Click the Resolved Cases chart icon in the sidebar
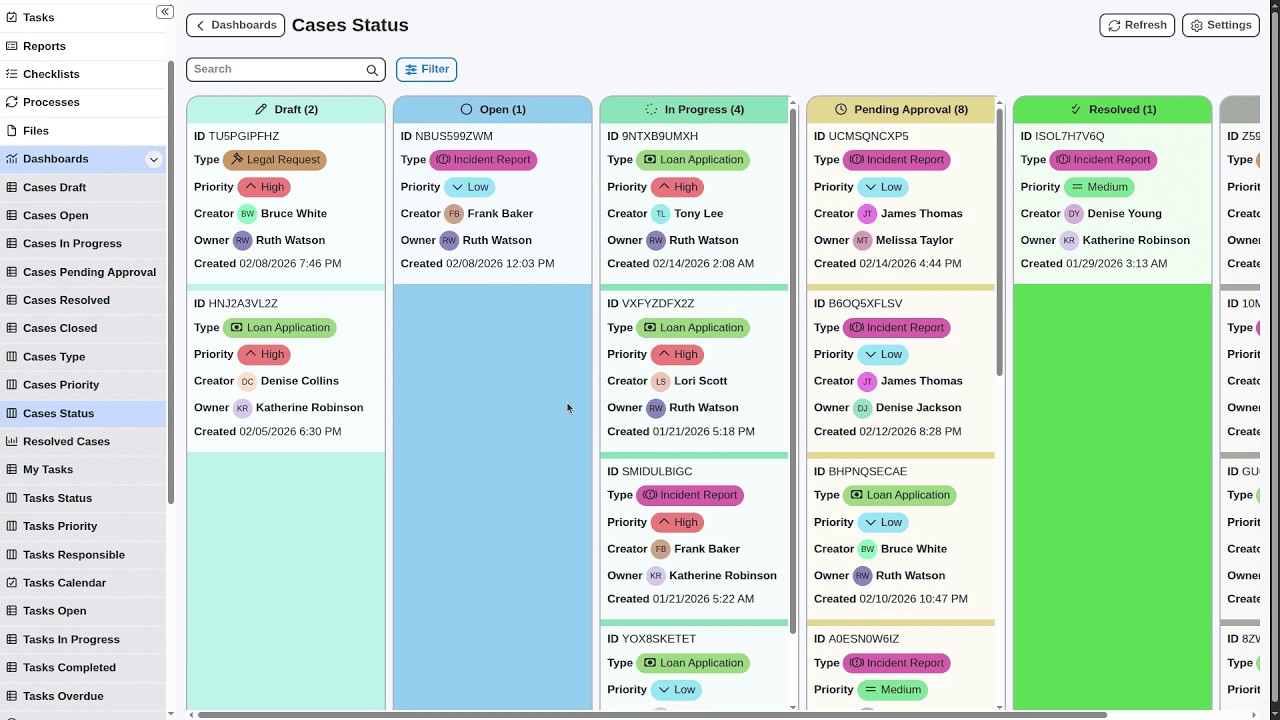The width and height of the screenshot is (1280, 720). point(12,441)
